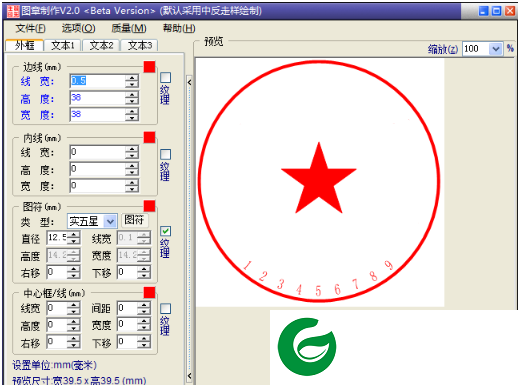Click the 图符 下移 input field
The height and width of the screenshot is (385, 520).
pyautogui.click(x=127, y=272)
